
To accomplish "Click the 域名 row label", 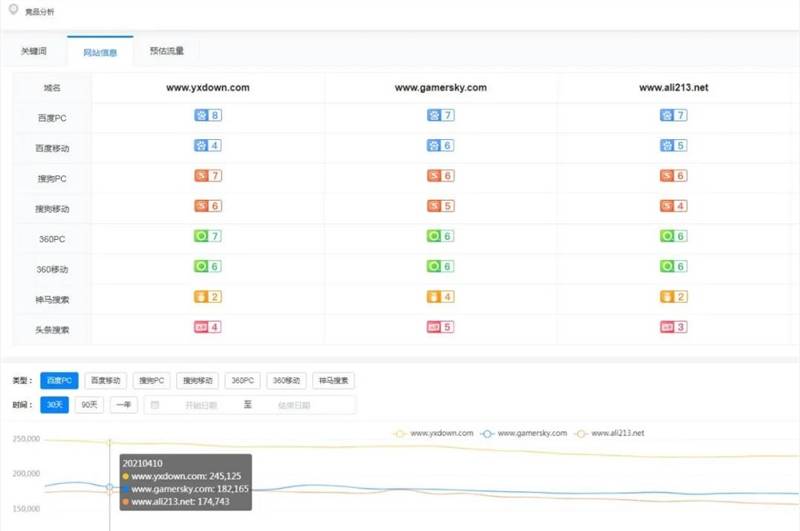I will [x=52, y=88].
